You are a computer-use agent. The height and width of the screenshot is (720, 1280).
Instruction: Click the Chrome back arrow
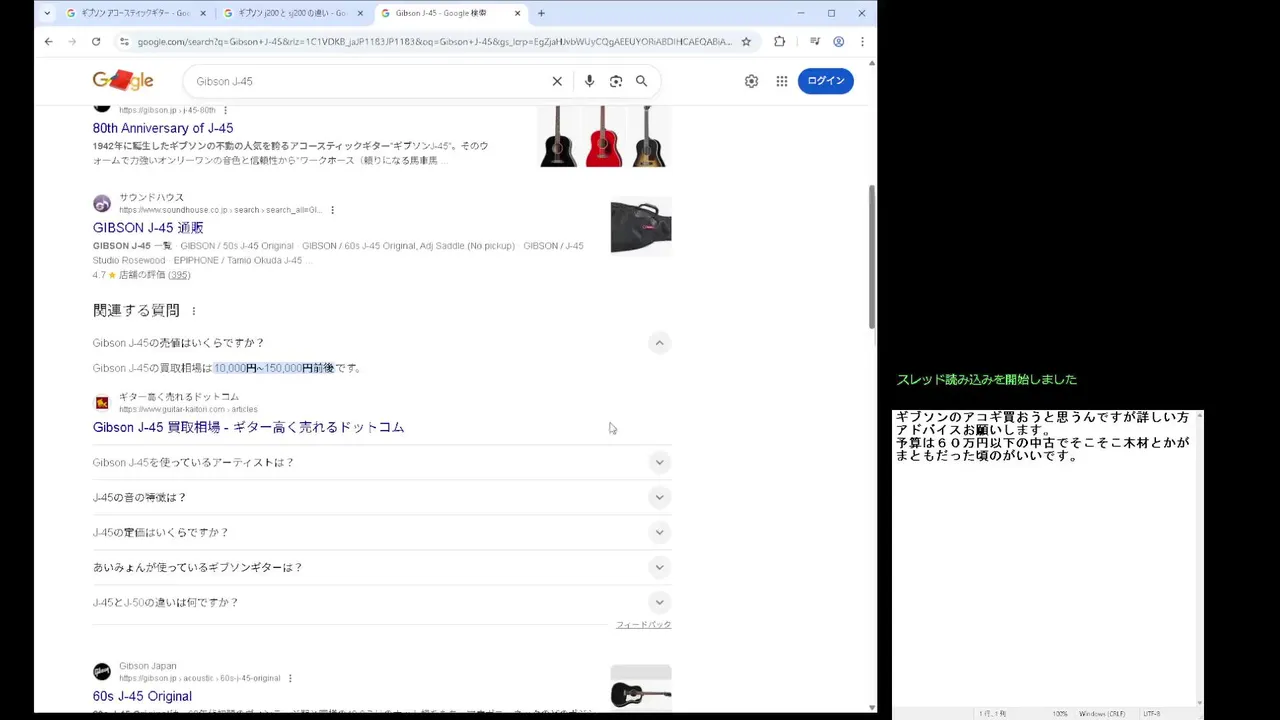point(48,41)
